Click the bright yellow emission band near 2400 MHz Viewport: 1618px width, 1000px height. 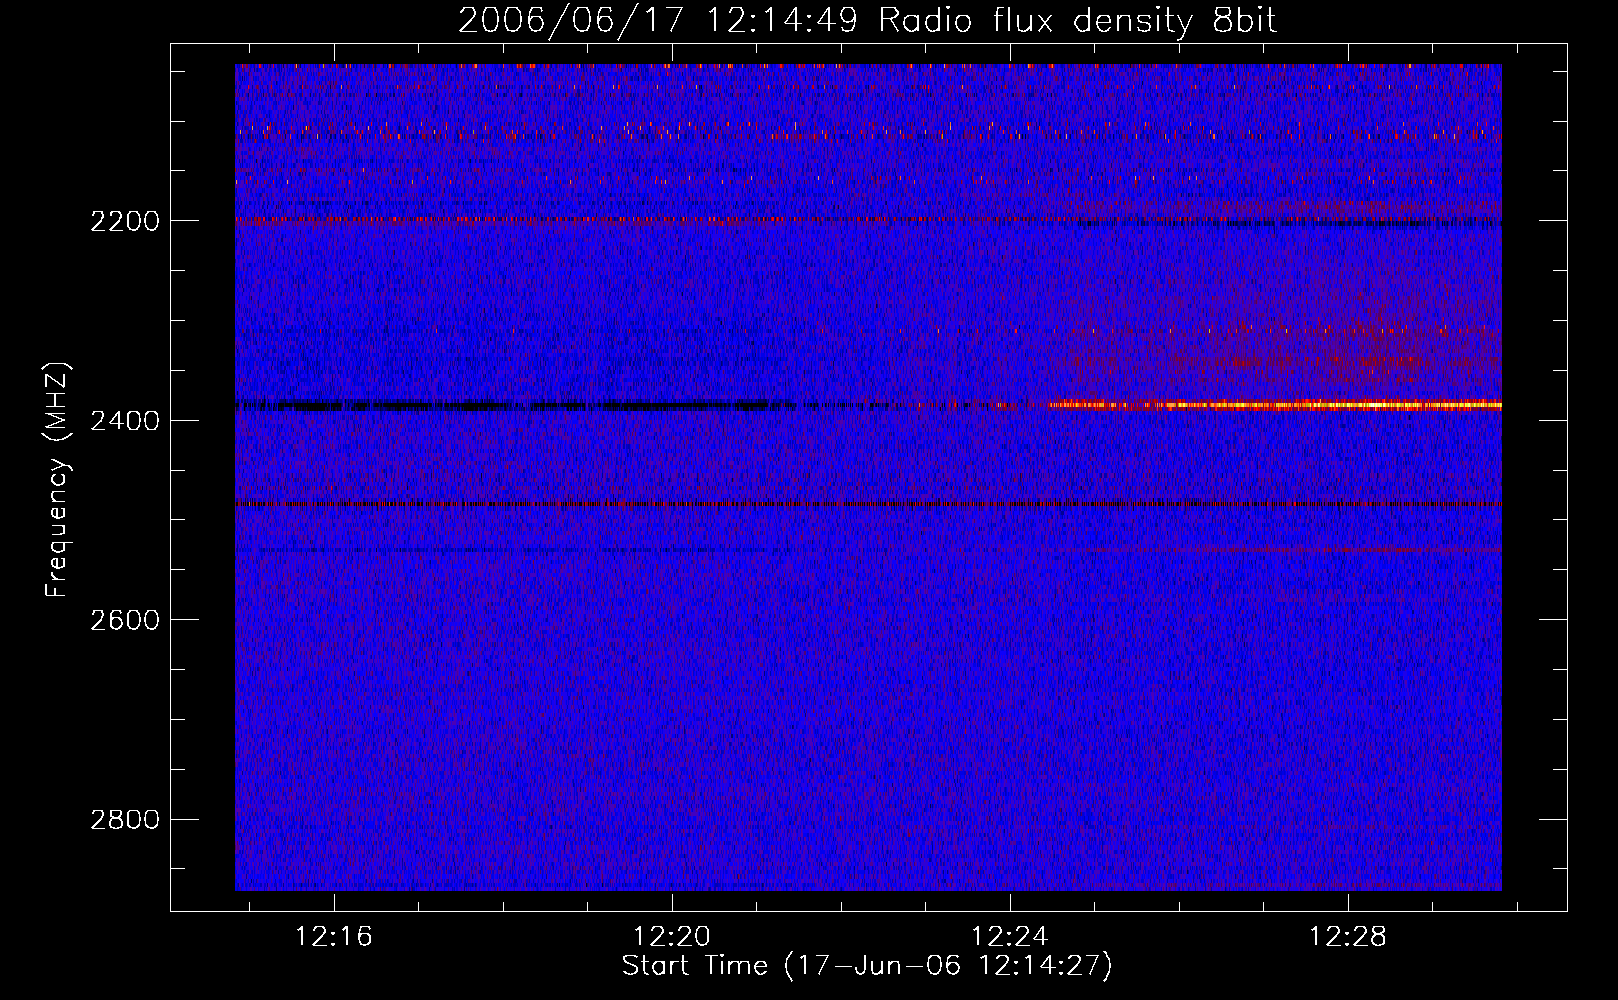(x=1275, y=405)
